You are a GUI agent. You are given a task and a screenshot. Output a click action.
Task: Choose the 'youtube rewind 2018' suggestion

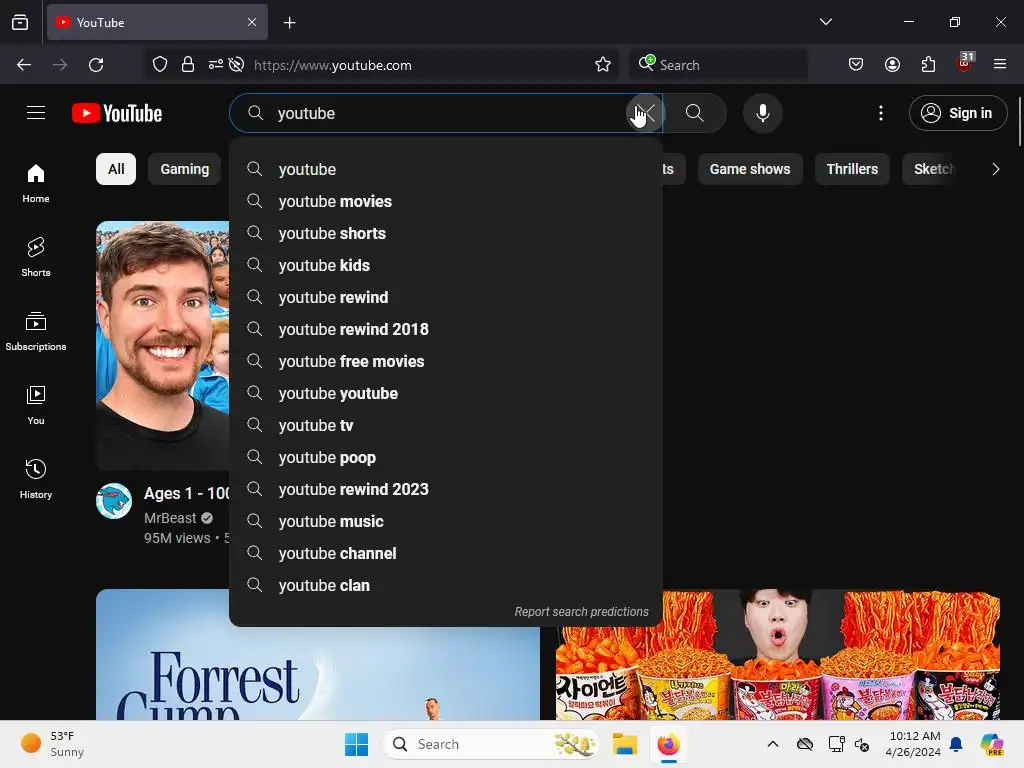click(445, 329)
